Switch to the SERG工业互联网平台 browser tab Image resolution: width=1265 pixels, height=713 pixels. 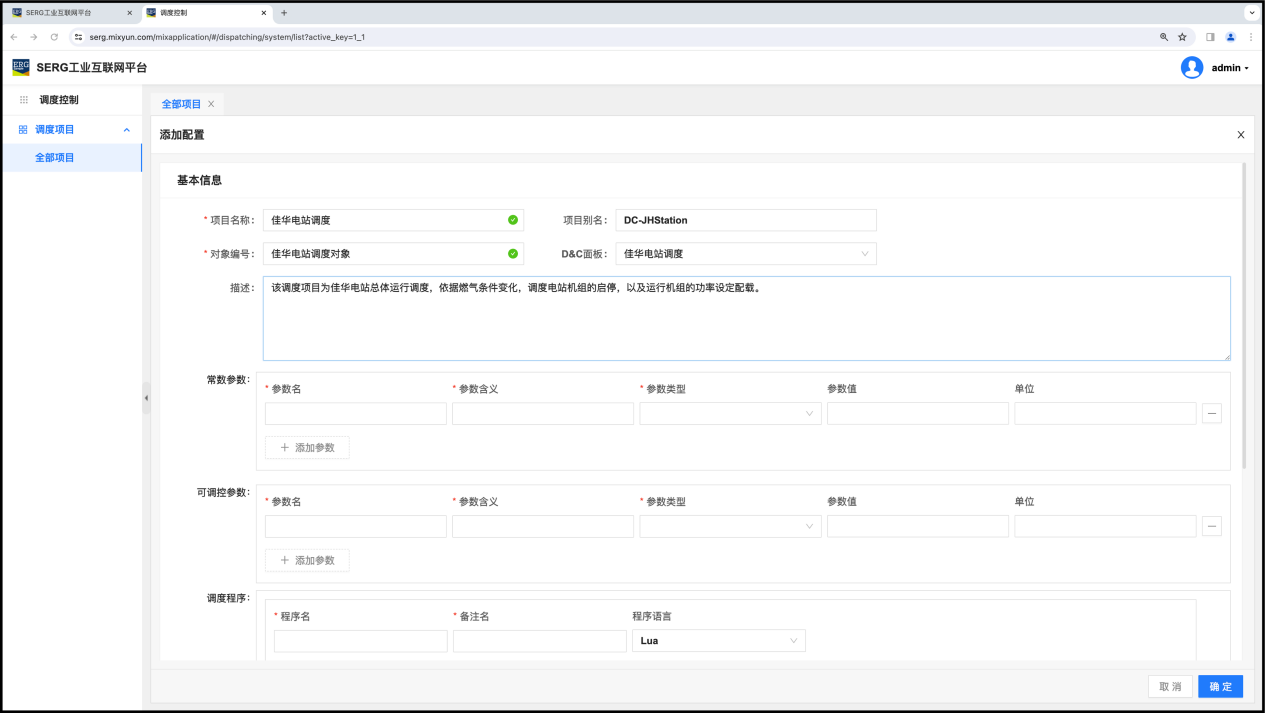(x=65, y=13)
